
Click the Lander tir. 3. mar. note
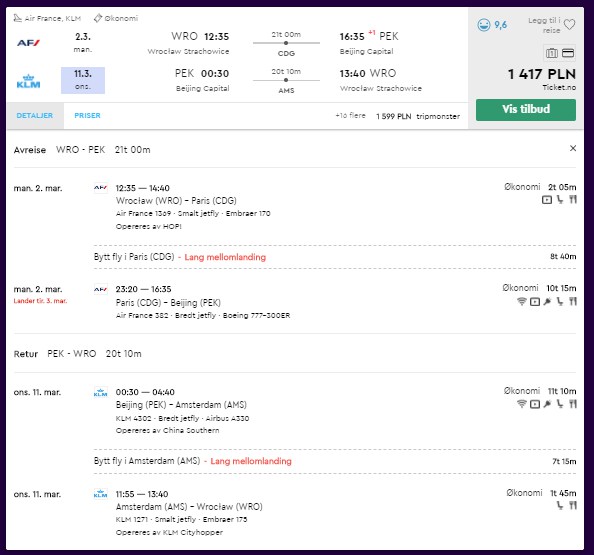(x=40, y=301)
